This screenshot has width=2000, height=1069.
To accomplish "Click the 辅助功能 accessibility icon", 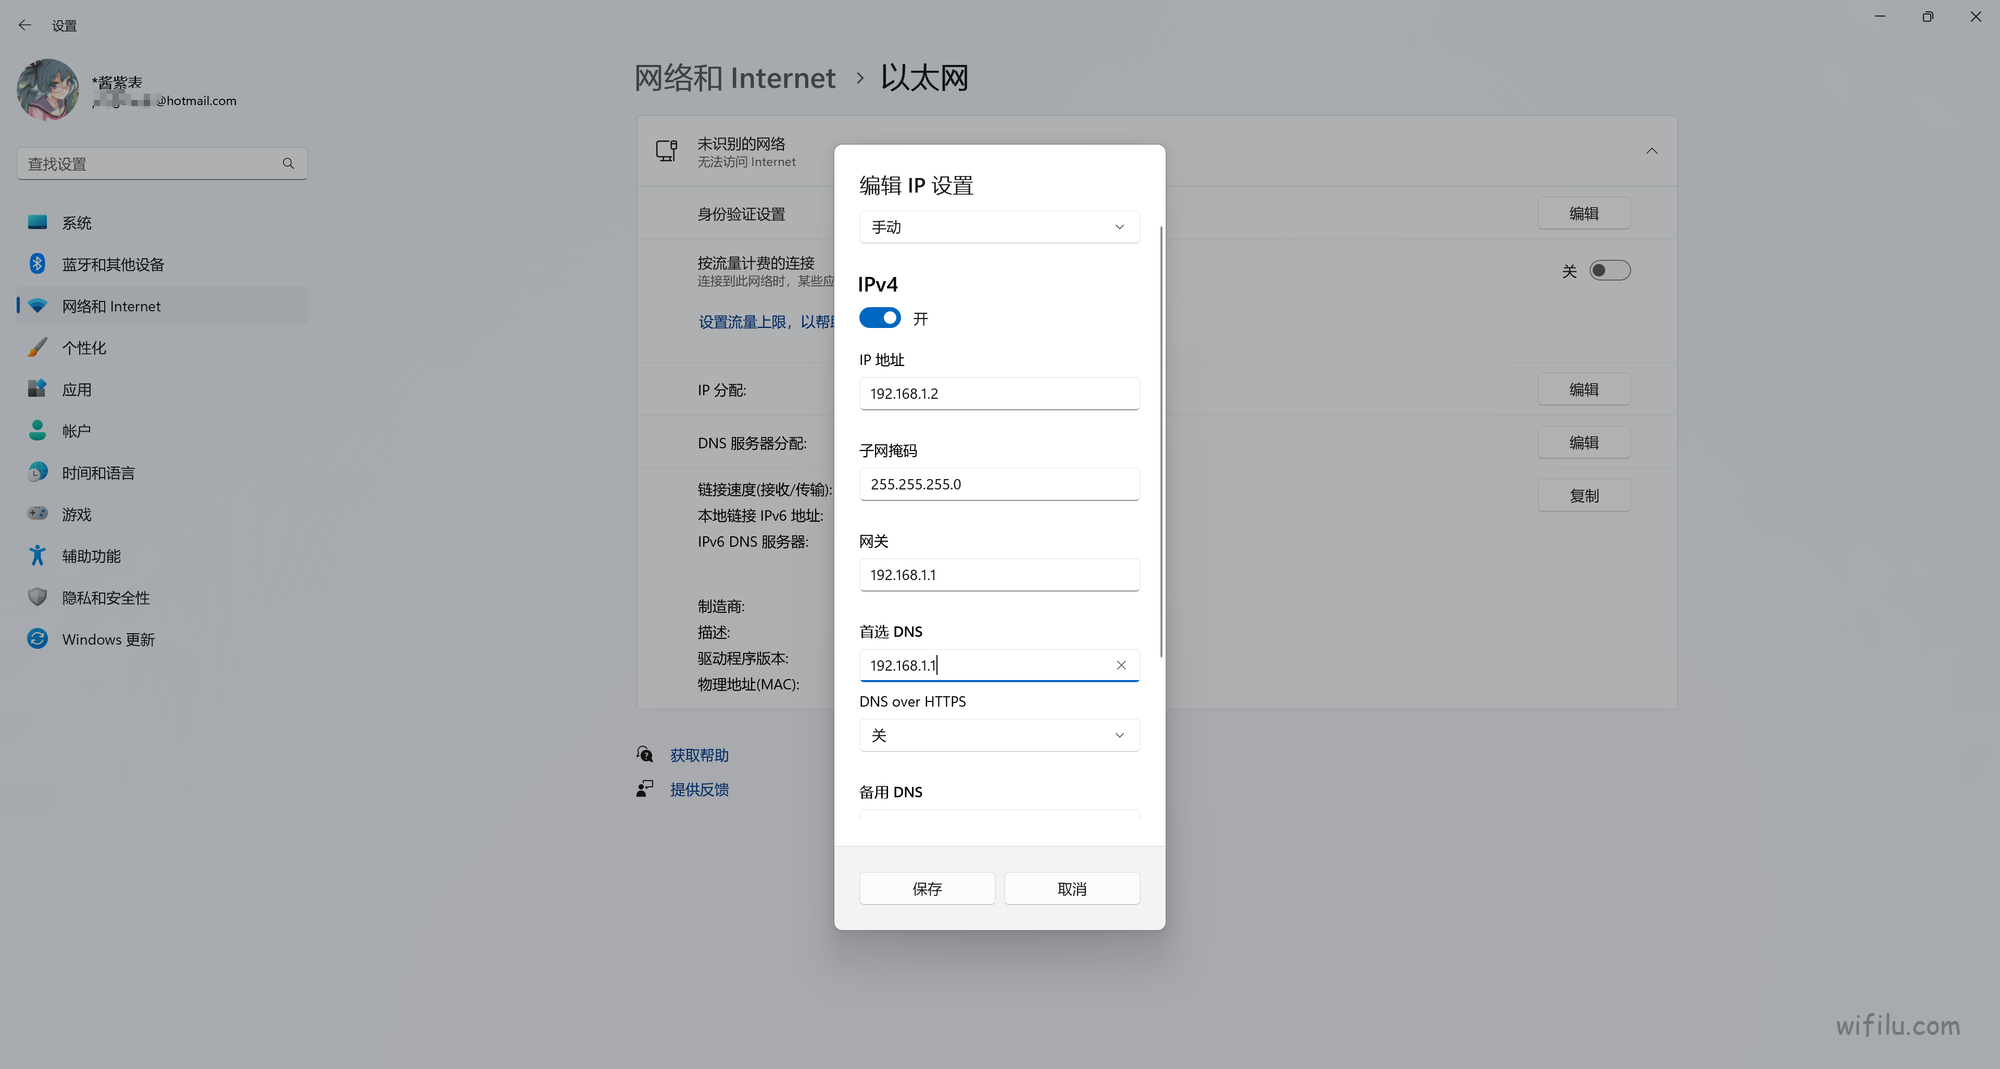I will (x=38, y=555).
